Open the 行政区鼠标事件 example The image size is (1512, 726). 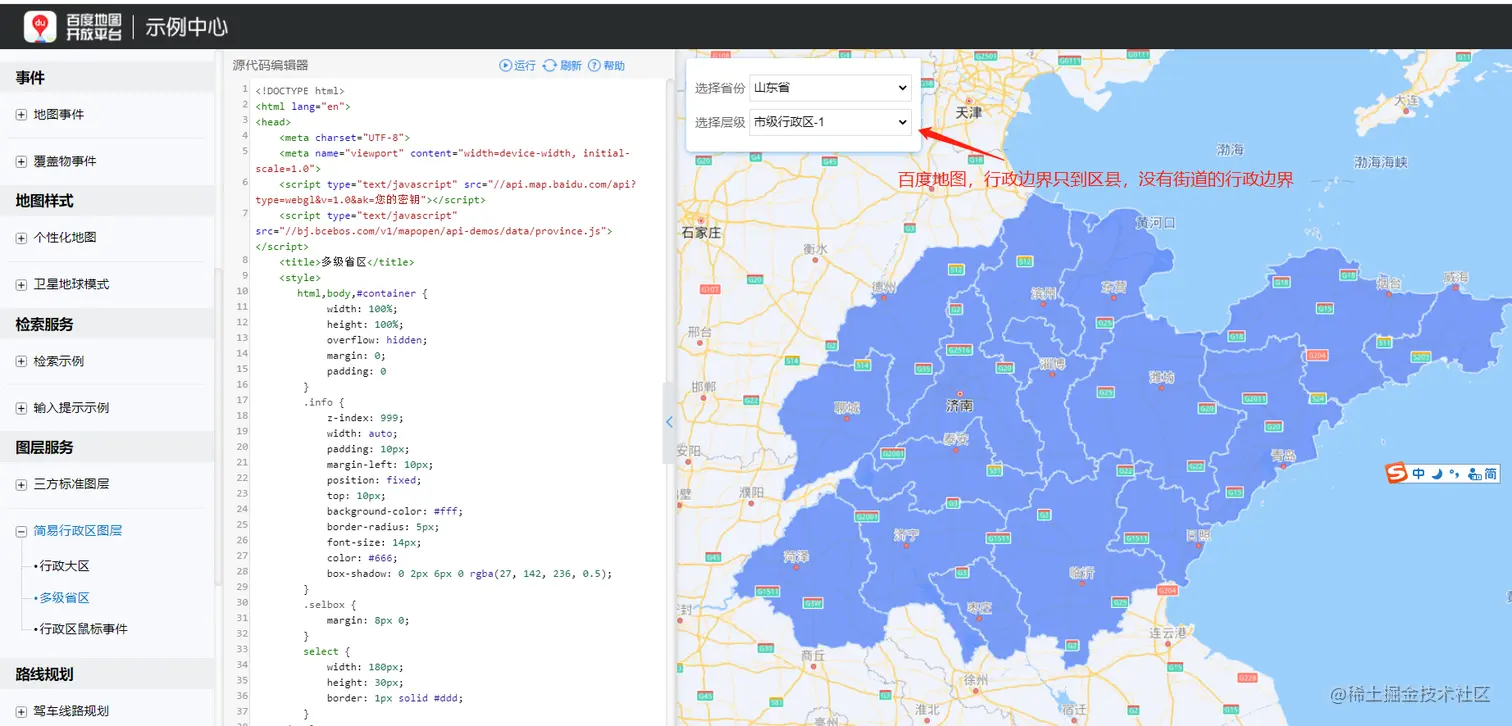coord(83,629)
